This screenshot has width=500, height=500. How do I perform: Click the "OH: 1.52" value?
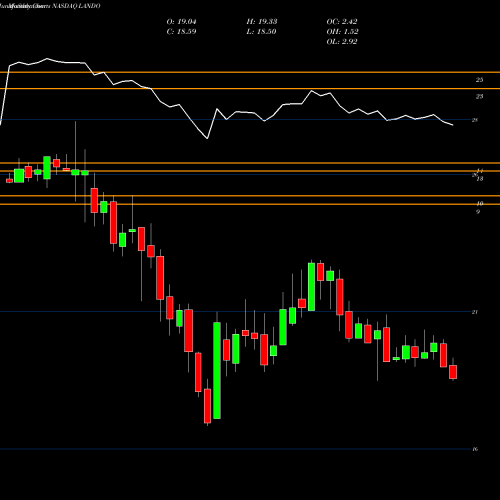[342, 32]
